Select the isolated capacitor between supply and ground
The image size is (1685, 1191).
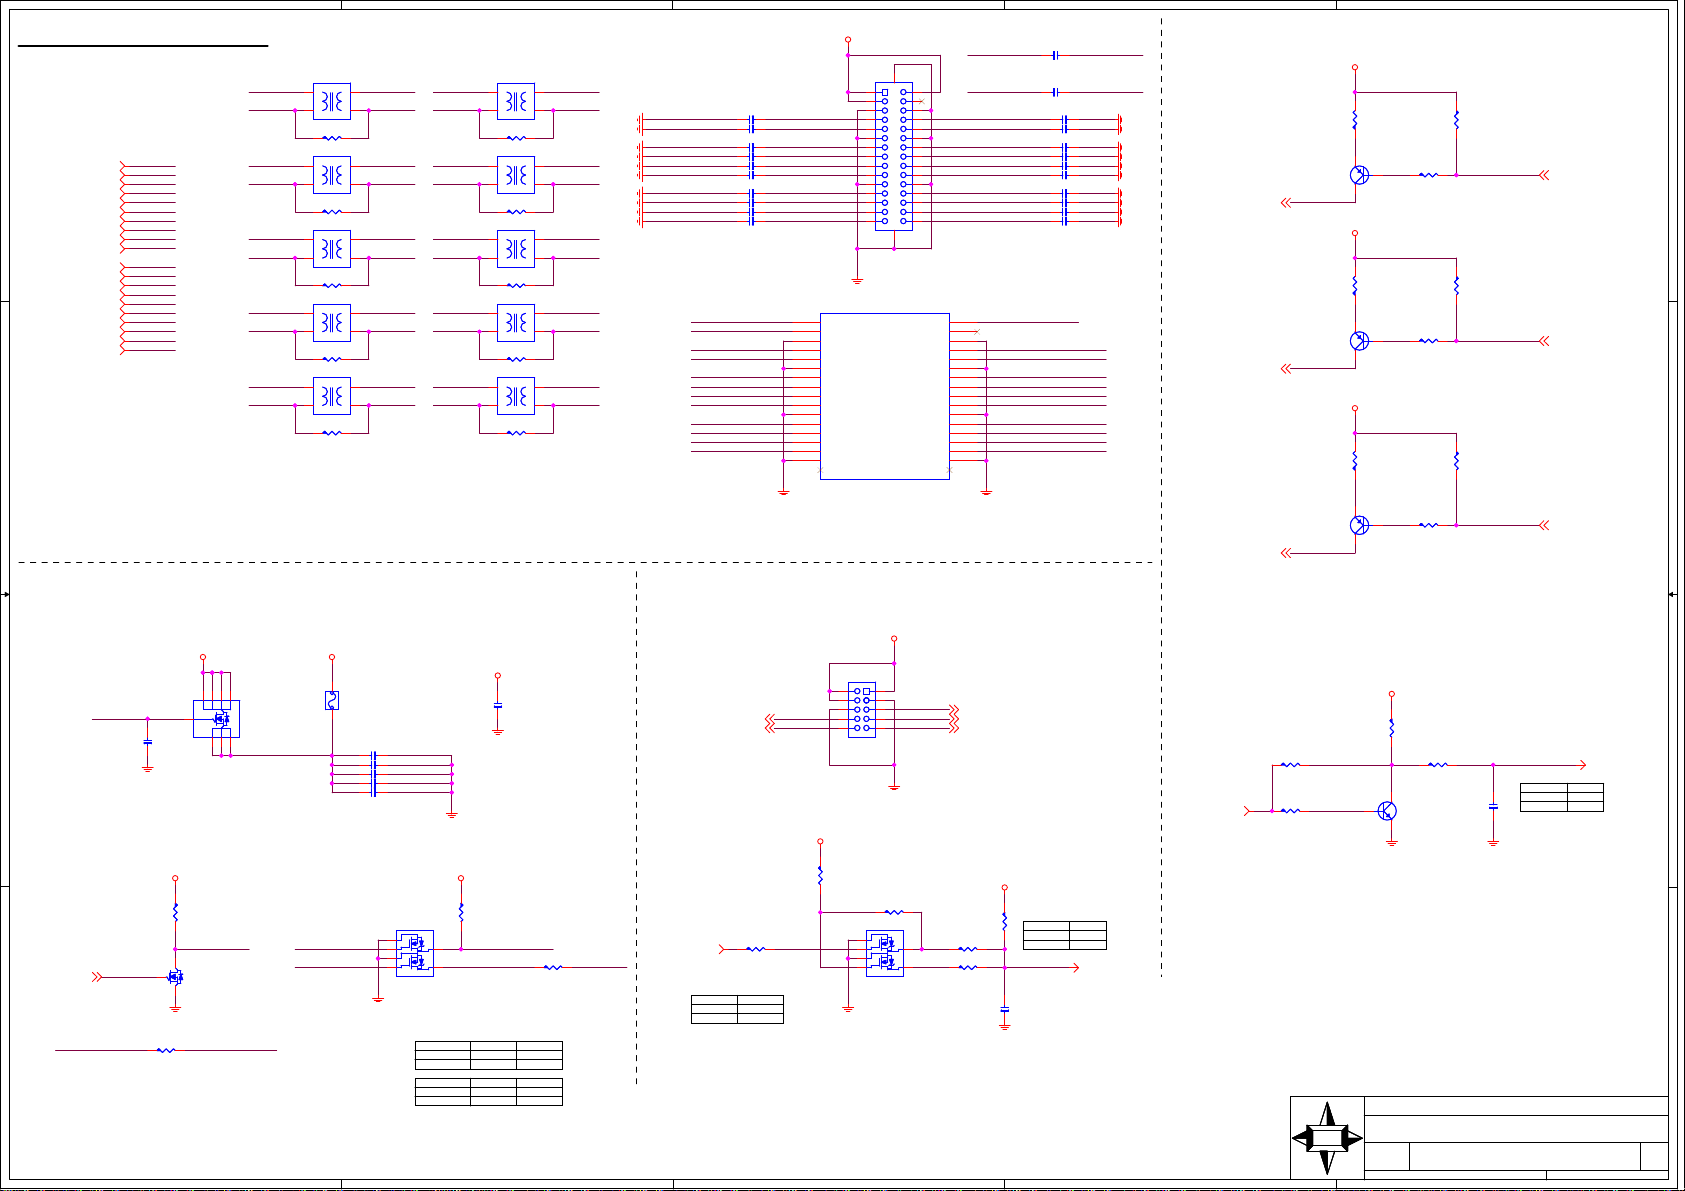[498, 705]
